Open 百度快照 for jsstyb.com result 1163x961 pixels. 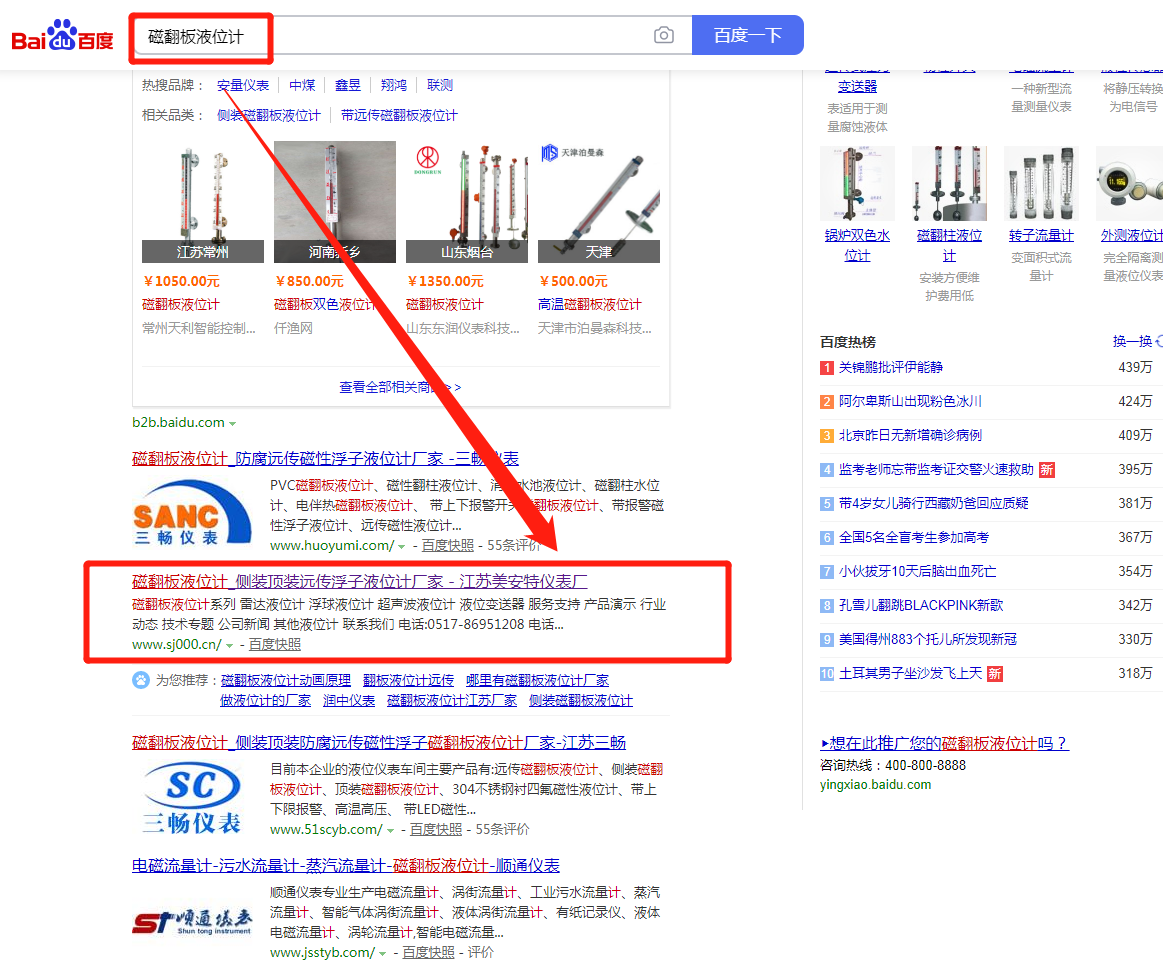point(428,952)
